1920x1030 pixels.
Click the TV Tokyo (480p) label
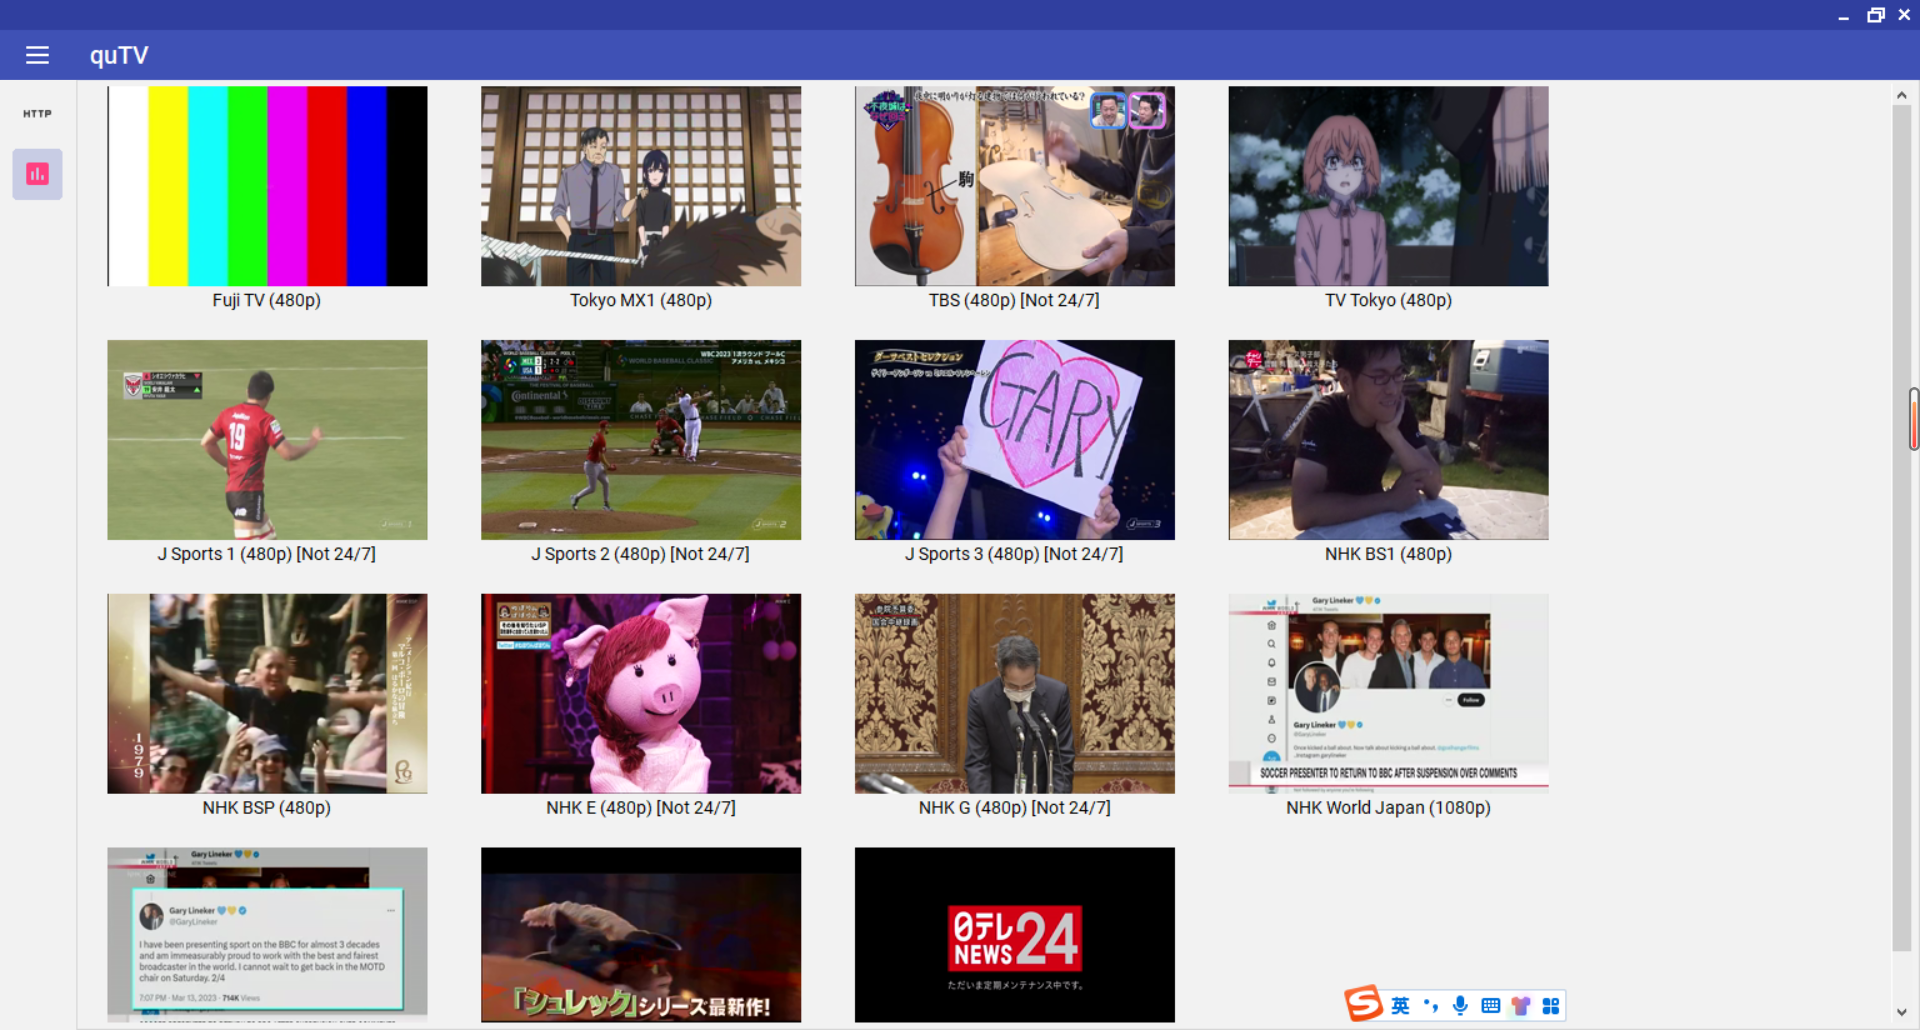pyautogui.click(x=1388, y=300)
